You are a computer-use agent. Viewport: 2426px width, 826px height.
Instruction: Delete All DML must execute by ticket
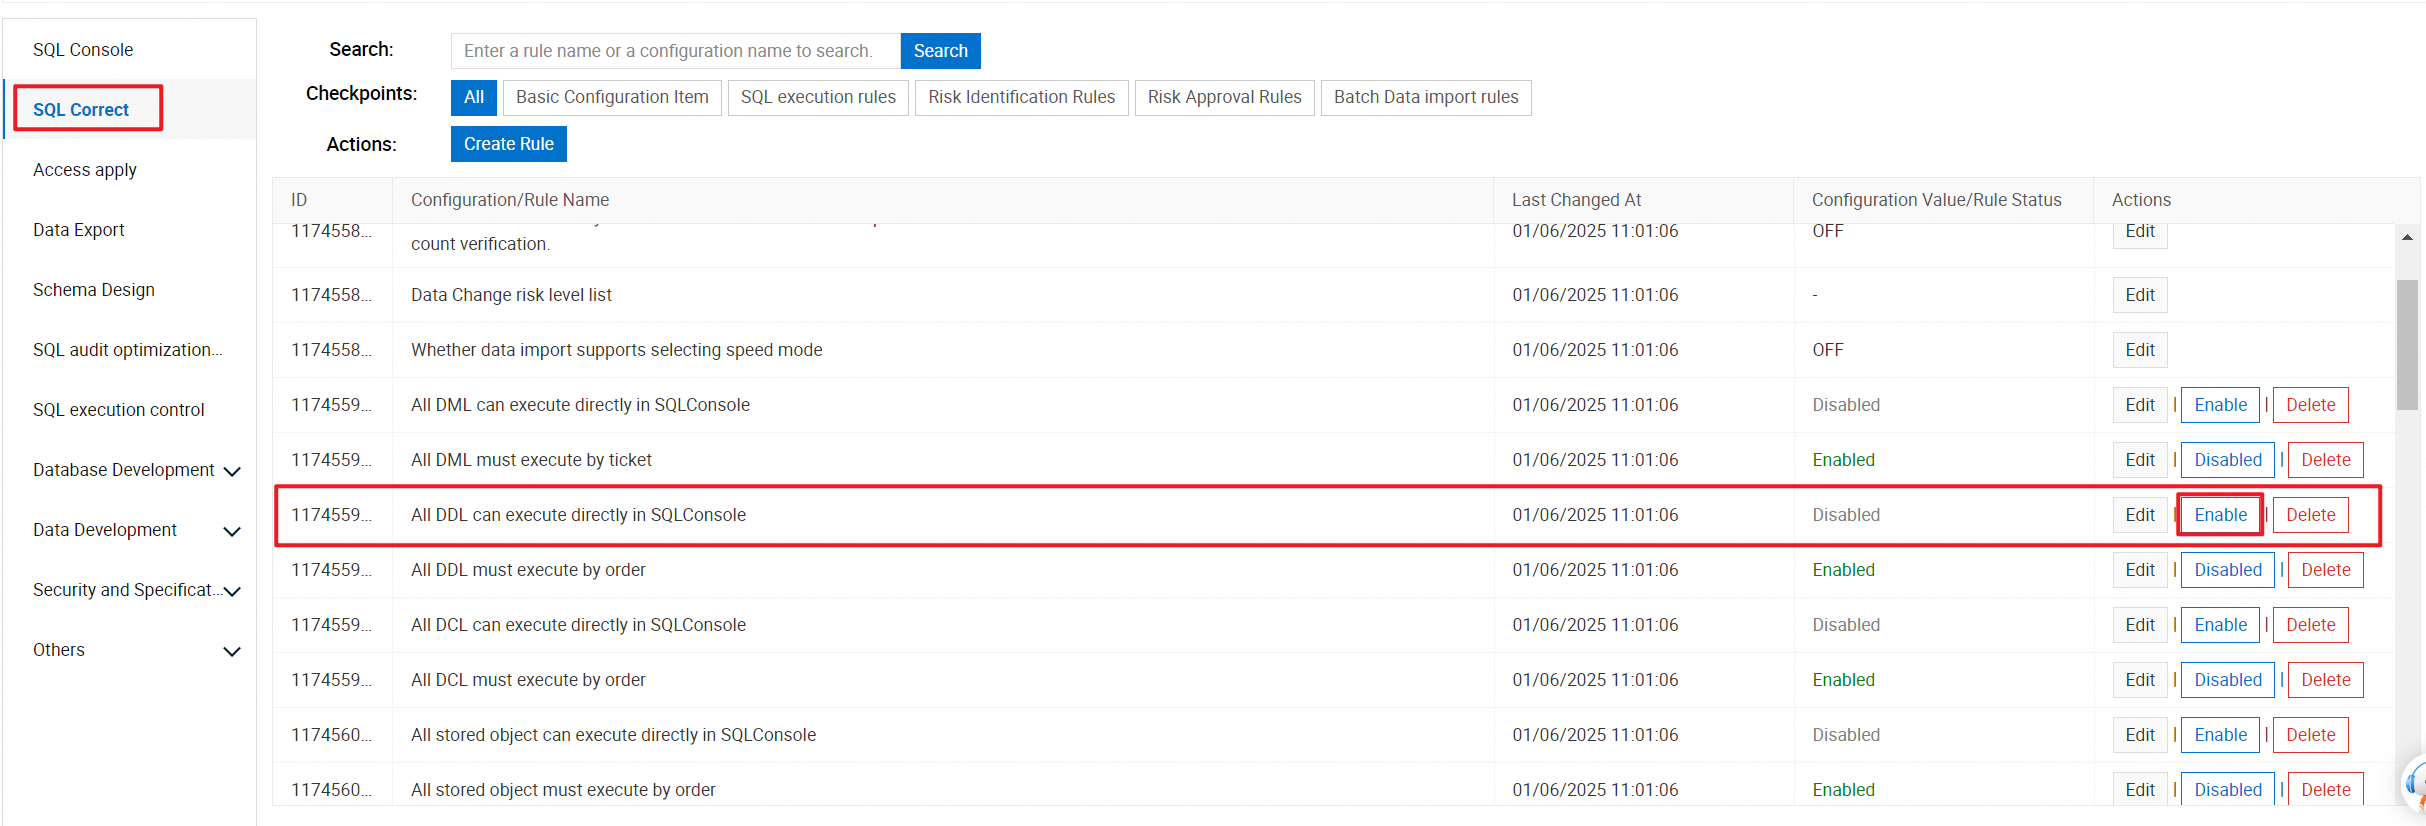click(x=2326, y=460)
